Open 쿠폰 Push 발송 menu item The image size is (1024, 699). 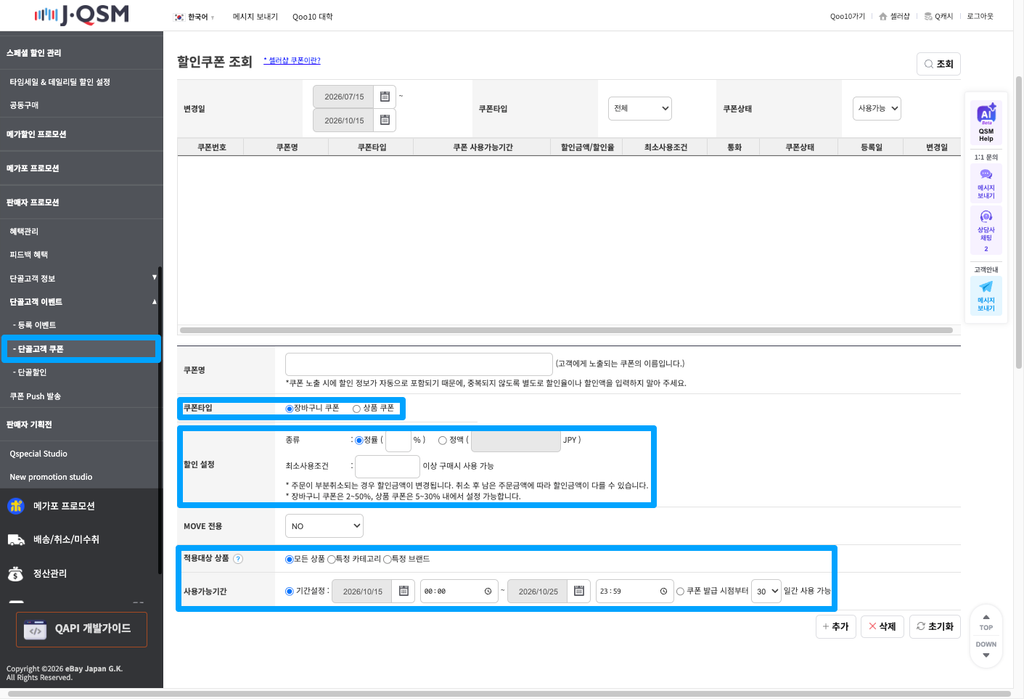click(x=35, y=396)
